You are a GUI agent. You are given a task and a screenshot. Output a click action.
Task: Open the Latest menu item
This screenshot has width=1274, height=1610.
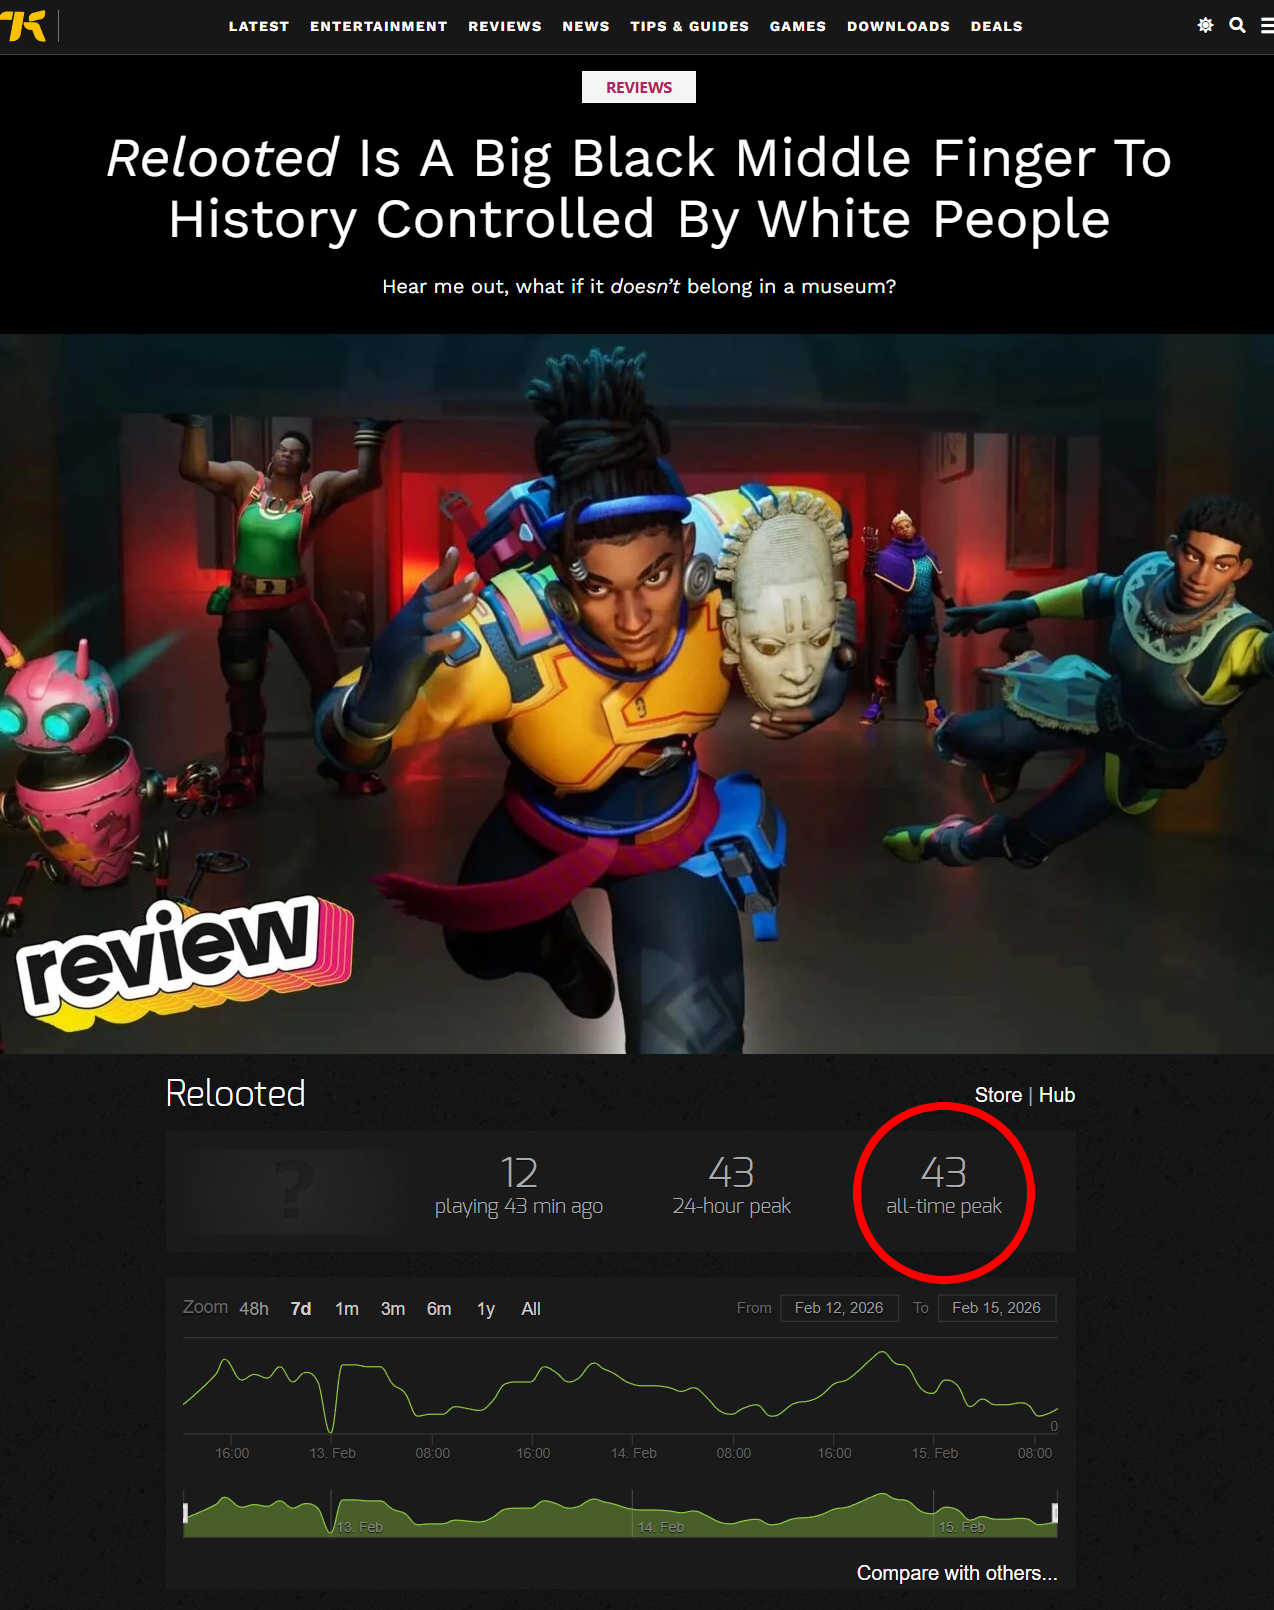click(x=259, y=26)
